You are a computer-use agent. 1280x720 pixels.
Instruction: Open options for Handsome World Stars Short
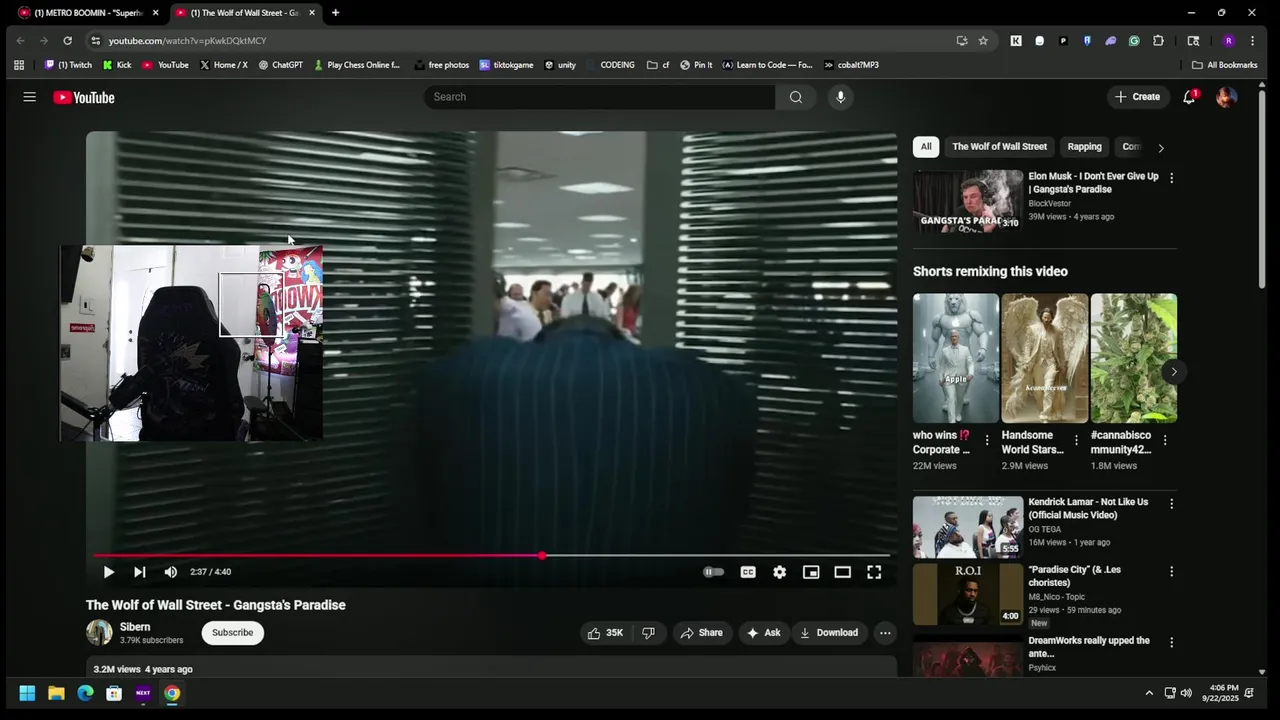tap(1076, 441)
